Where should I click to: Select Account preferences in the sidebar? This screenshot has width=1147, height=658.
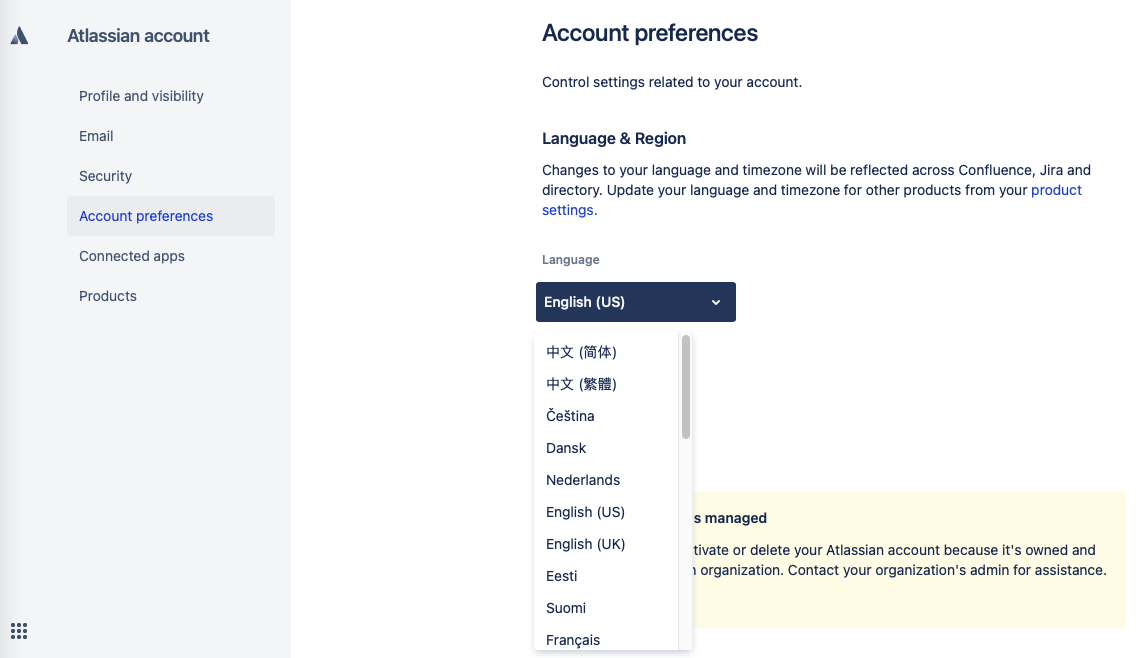tap(146, 216)
